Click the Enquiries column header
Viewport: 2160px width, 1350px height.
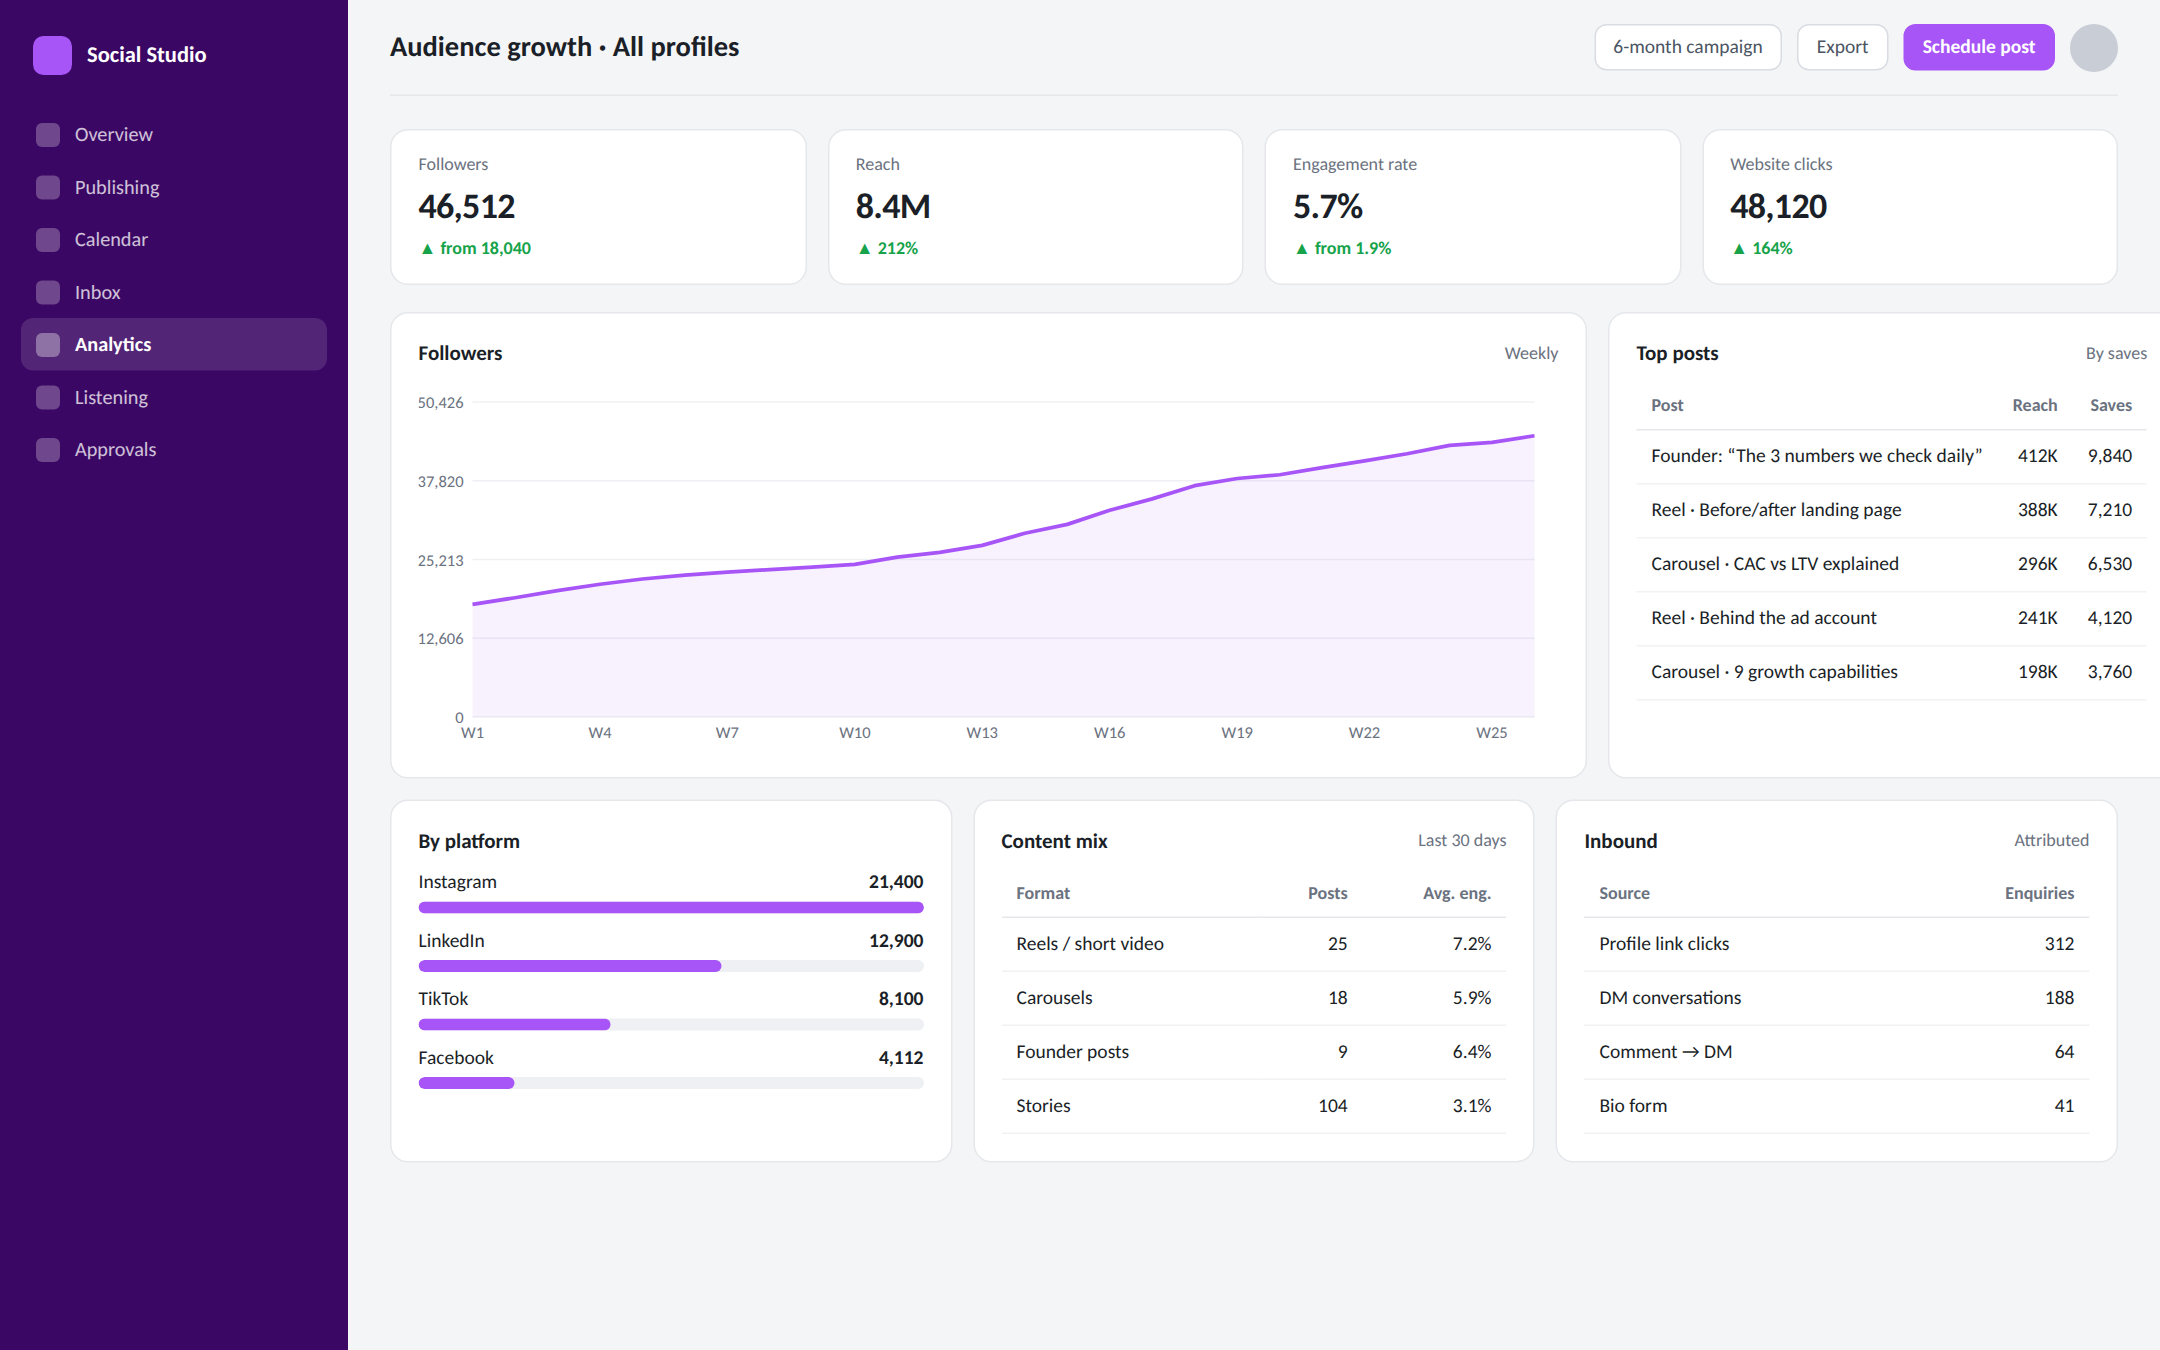click(x=2039, y=893)
